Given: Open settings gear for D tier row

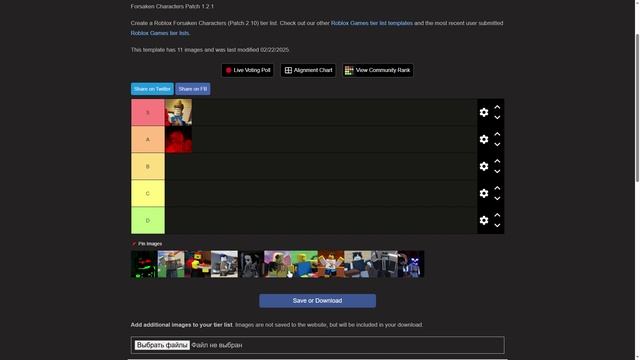Looking at the screenshot, I should (x=484, y=220).
